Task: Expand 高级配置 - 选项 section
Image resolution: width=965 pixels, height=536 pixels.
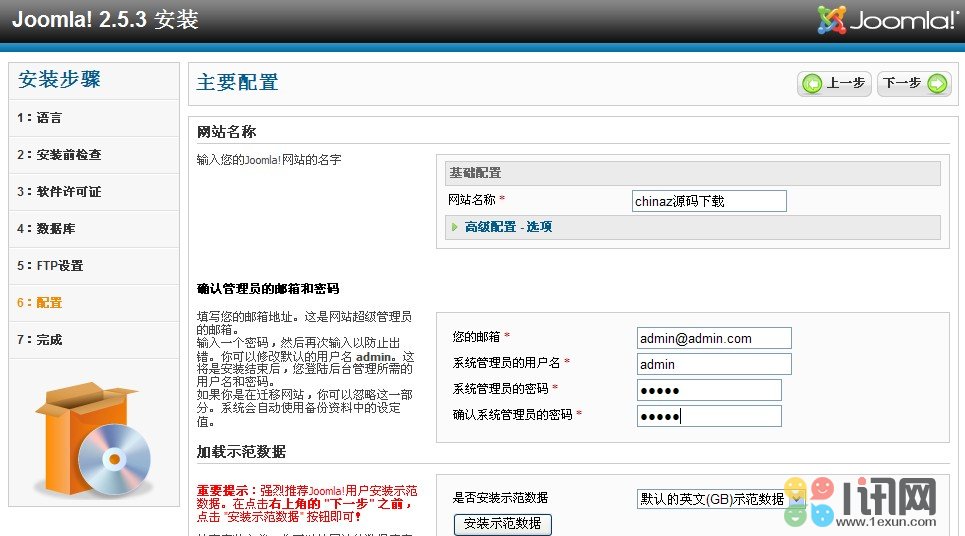Action: [x=508, y=227]
